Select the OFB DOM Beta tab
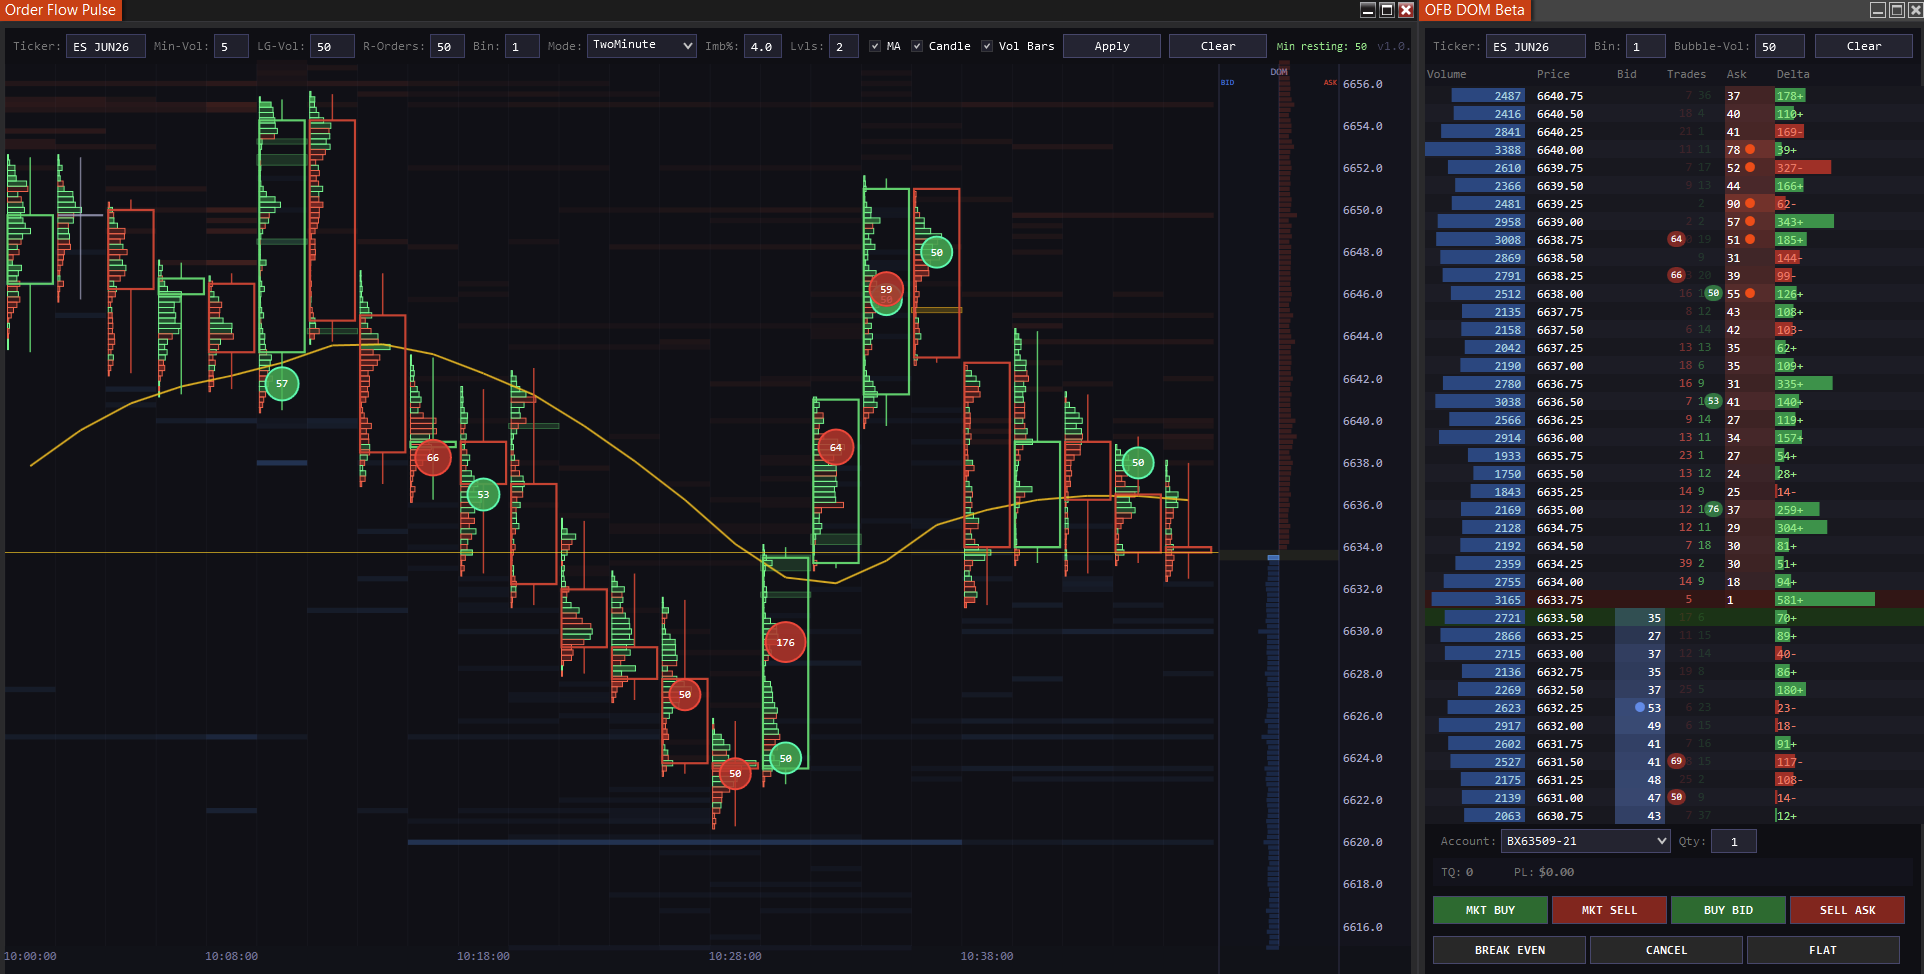 click(1474, 10)
